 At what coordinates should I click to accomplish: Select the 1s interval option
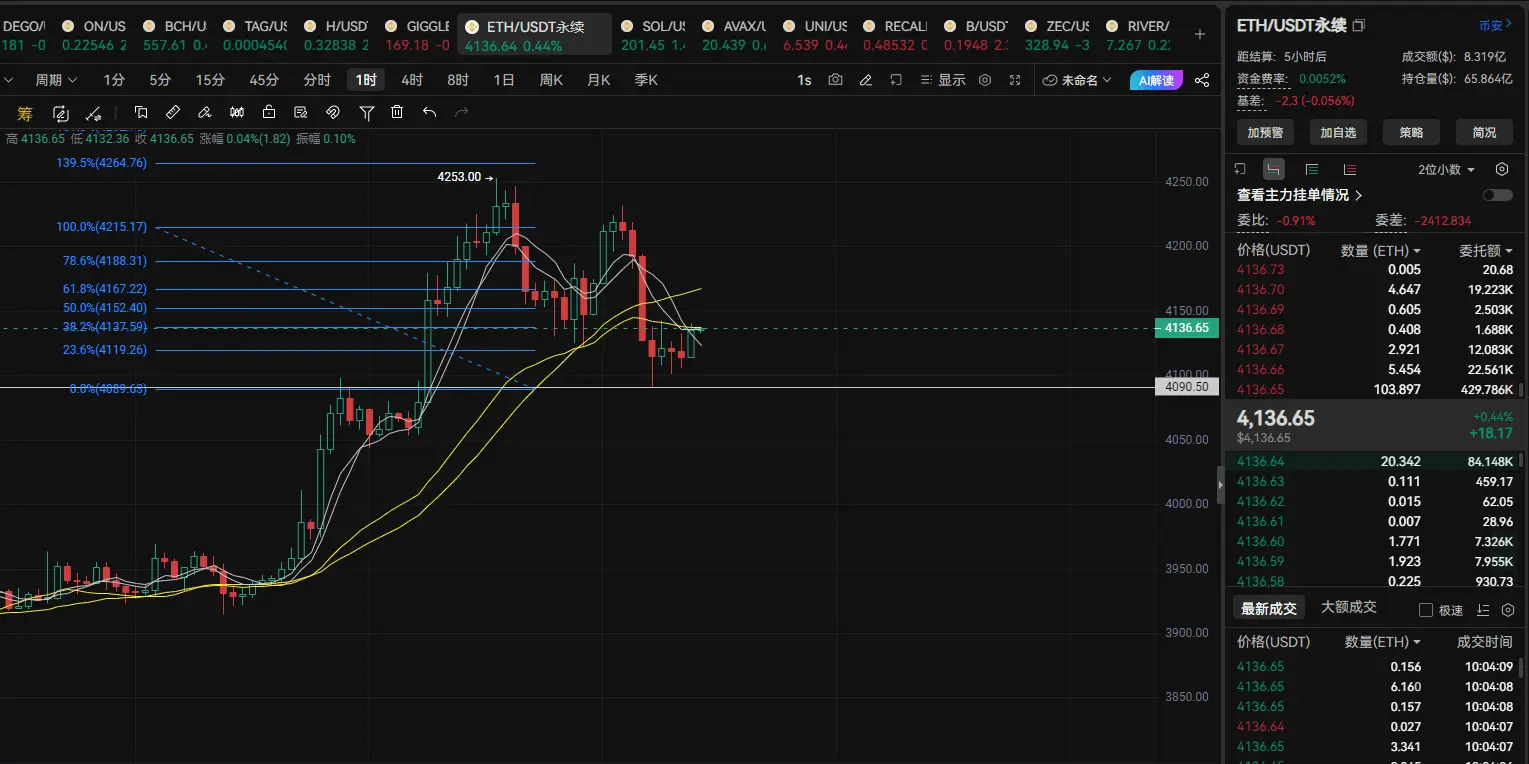804,80
